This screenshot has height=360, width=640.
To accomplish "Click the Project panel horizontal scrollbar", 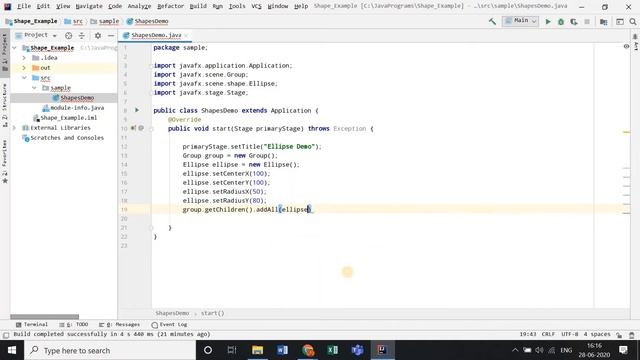I will [44, 317].
